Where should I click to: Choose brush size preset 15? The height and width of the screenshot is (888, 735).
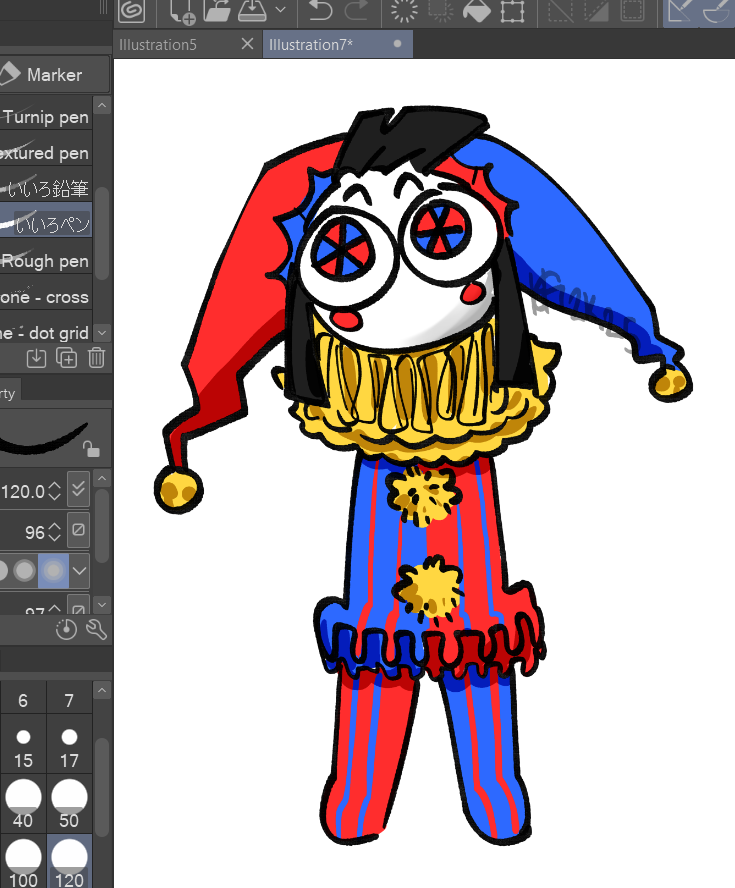tap(23, 746)
